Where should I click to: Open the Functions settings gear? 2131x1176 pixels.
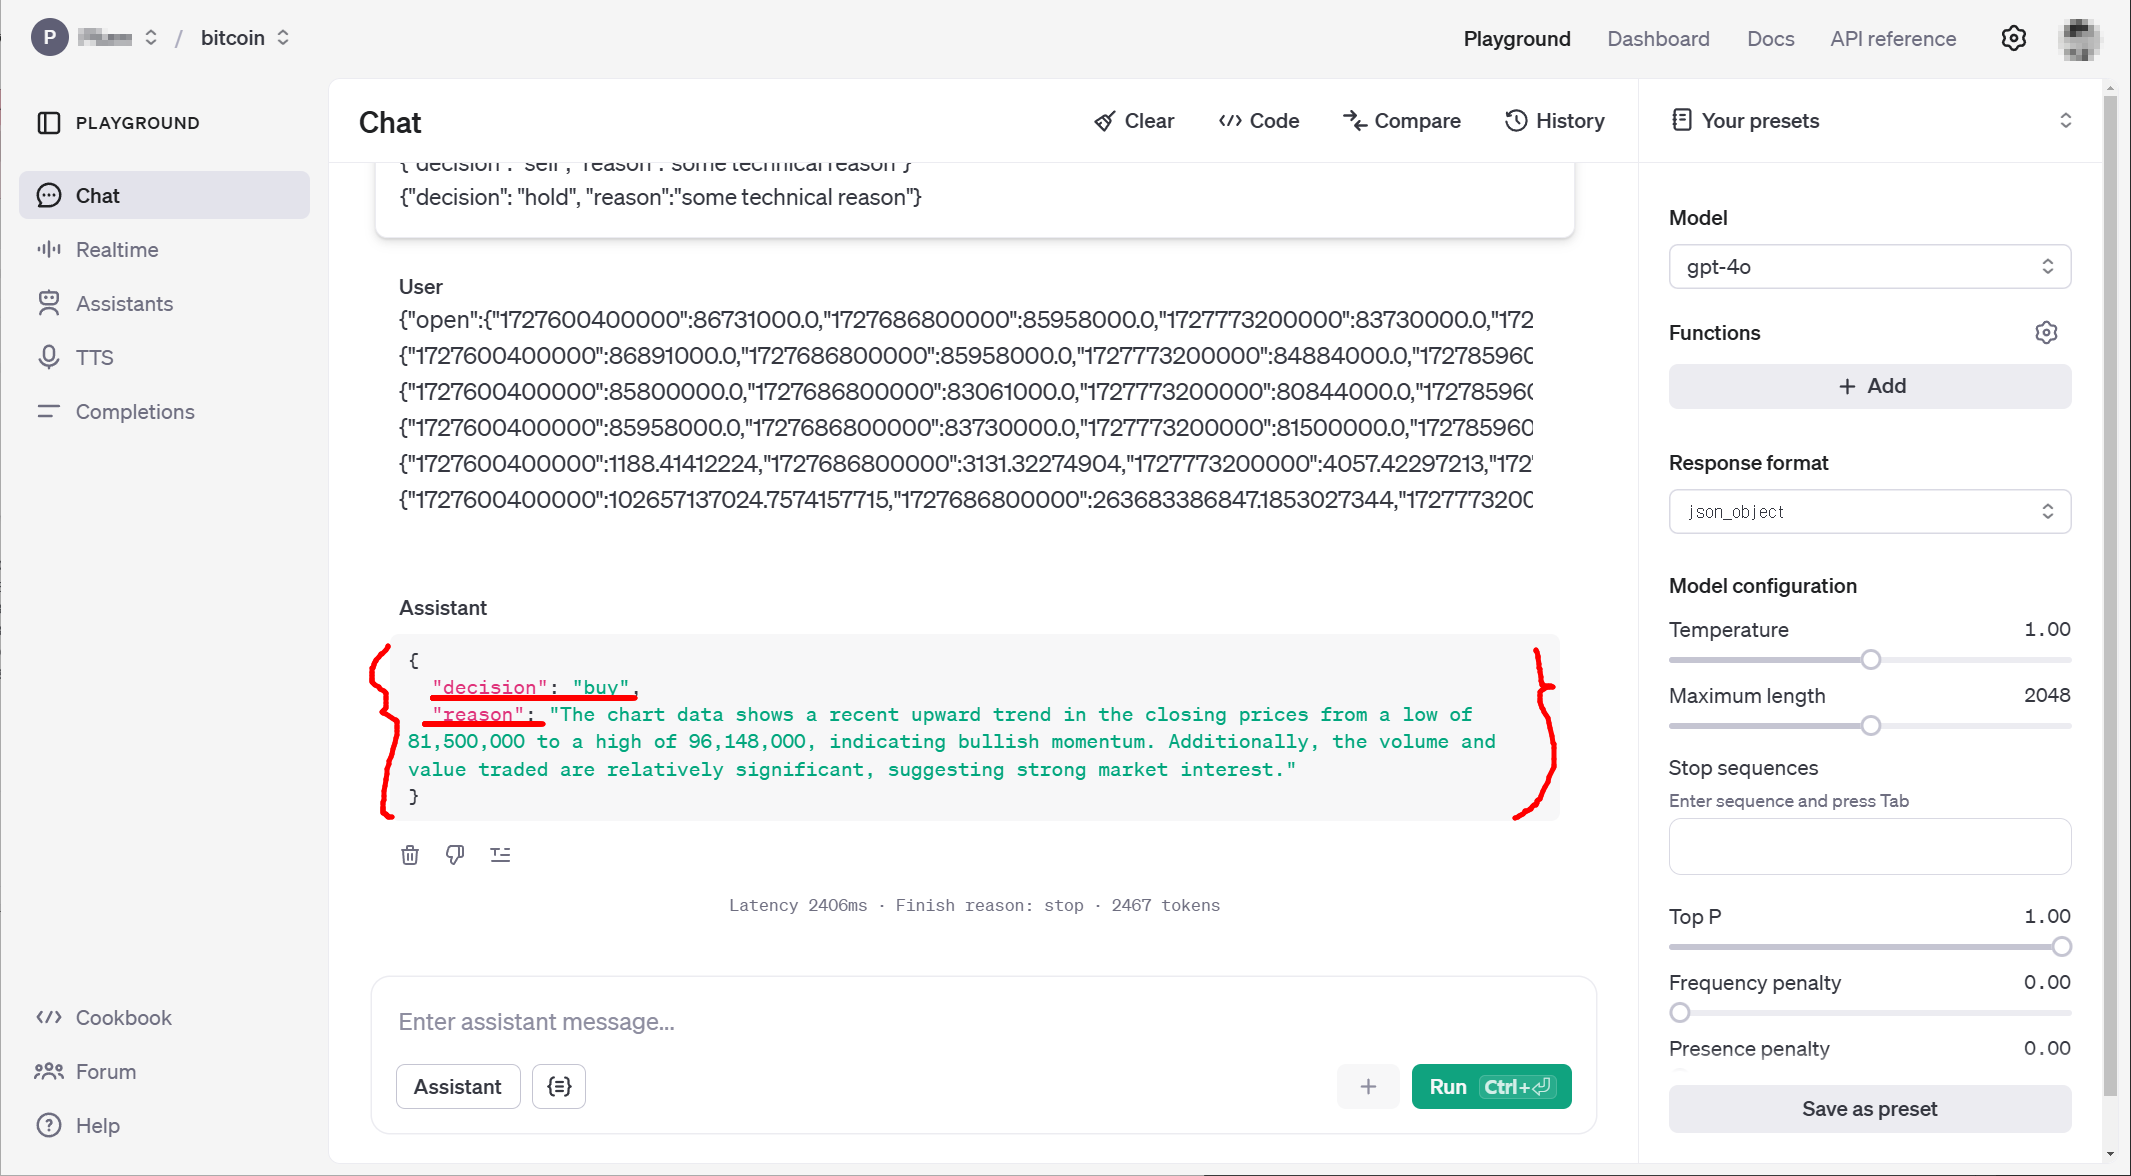pos(2046,333)
